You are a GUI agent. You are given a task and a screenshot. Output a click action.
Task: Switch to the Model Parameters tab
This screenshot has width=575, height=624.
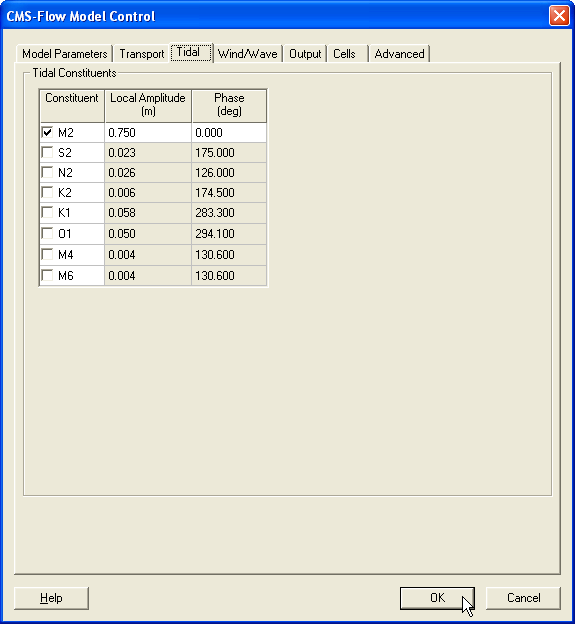click(64, 54)
